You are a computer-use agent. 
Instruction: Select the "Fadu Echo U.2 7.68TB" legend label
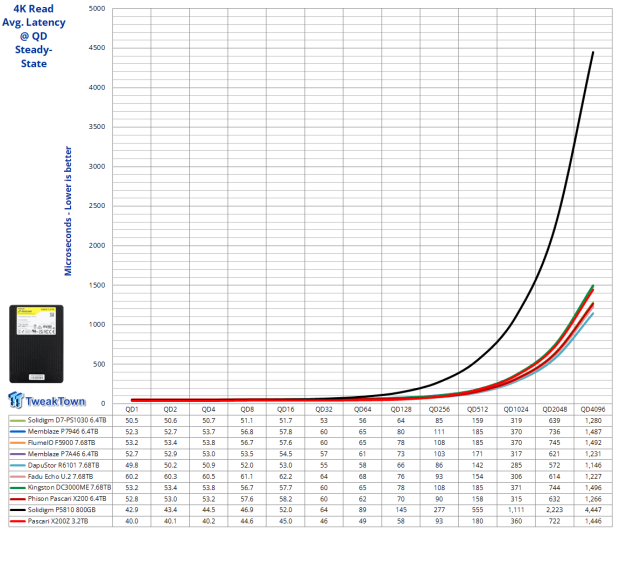click(x=60, y=477)
